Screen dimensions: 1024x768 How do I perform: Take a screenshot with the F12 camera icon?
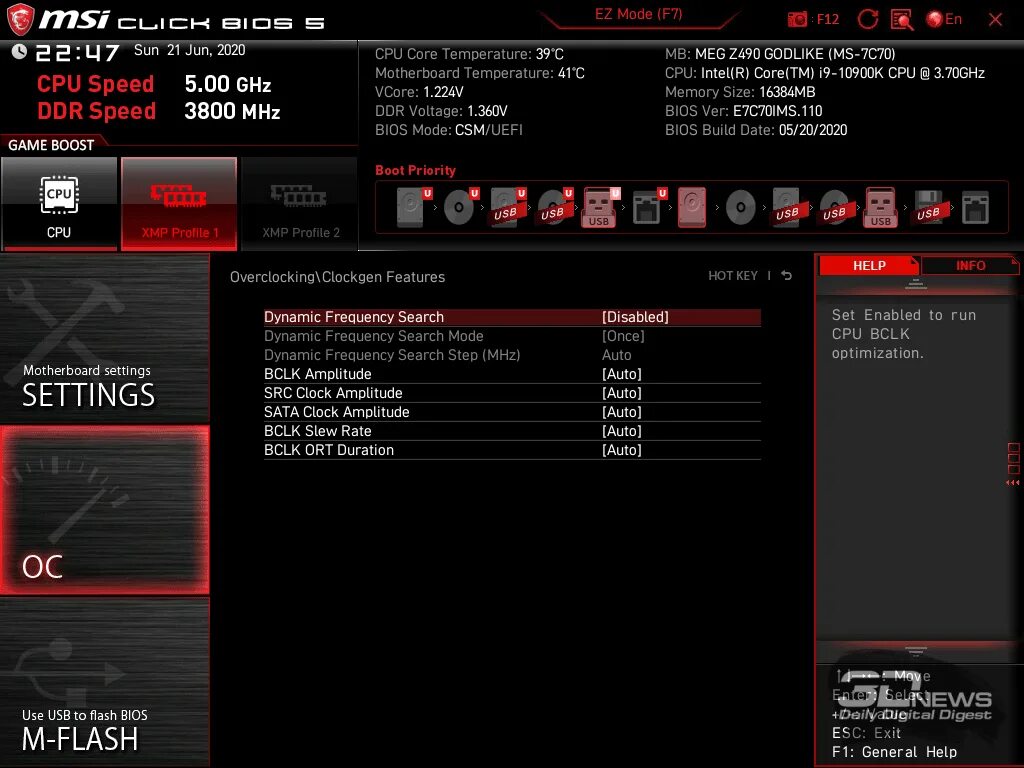(797, 20)
